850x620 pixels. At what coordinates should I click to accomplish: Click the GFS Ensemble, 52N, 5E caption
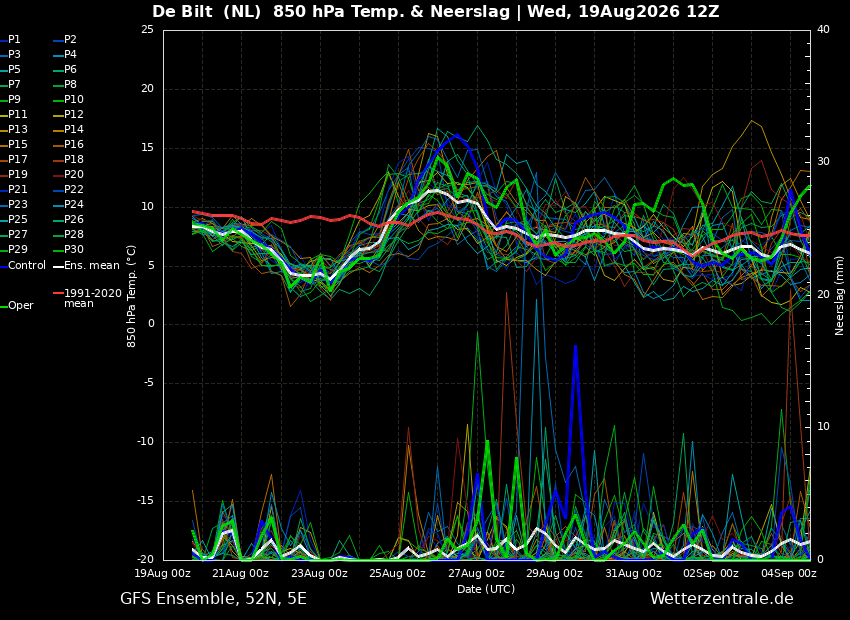pos(213,599)
